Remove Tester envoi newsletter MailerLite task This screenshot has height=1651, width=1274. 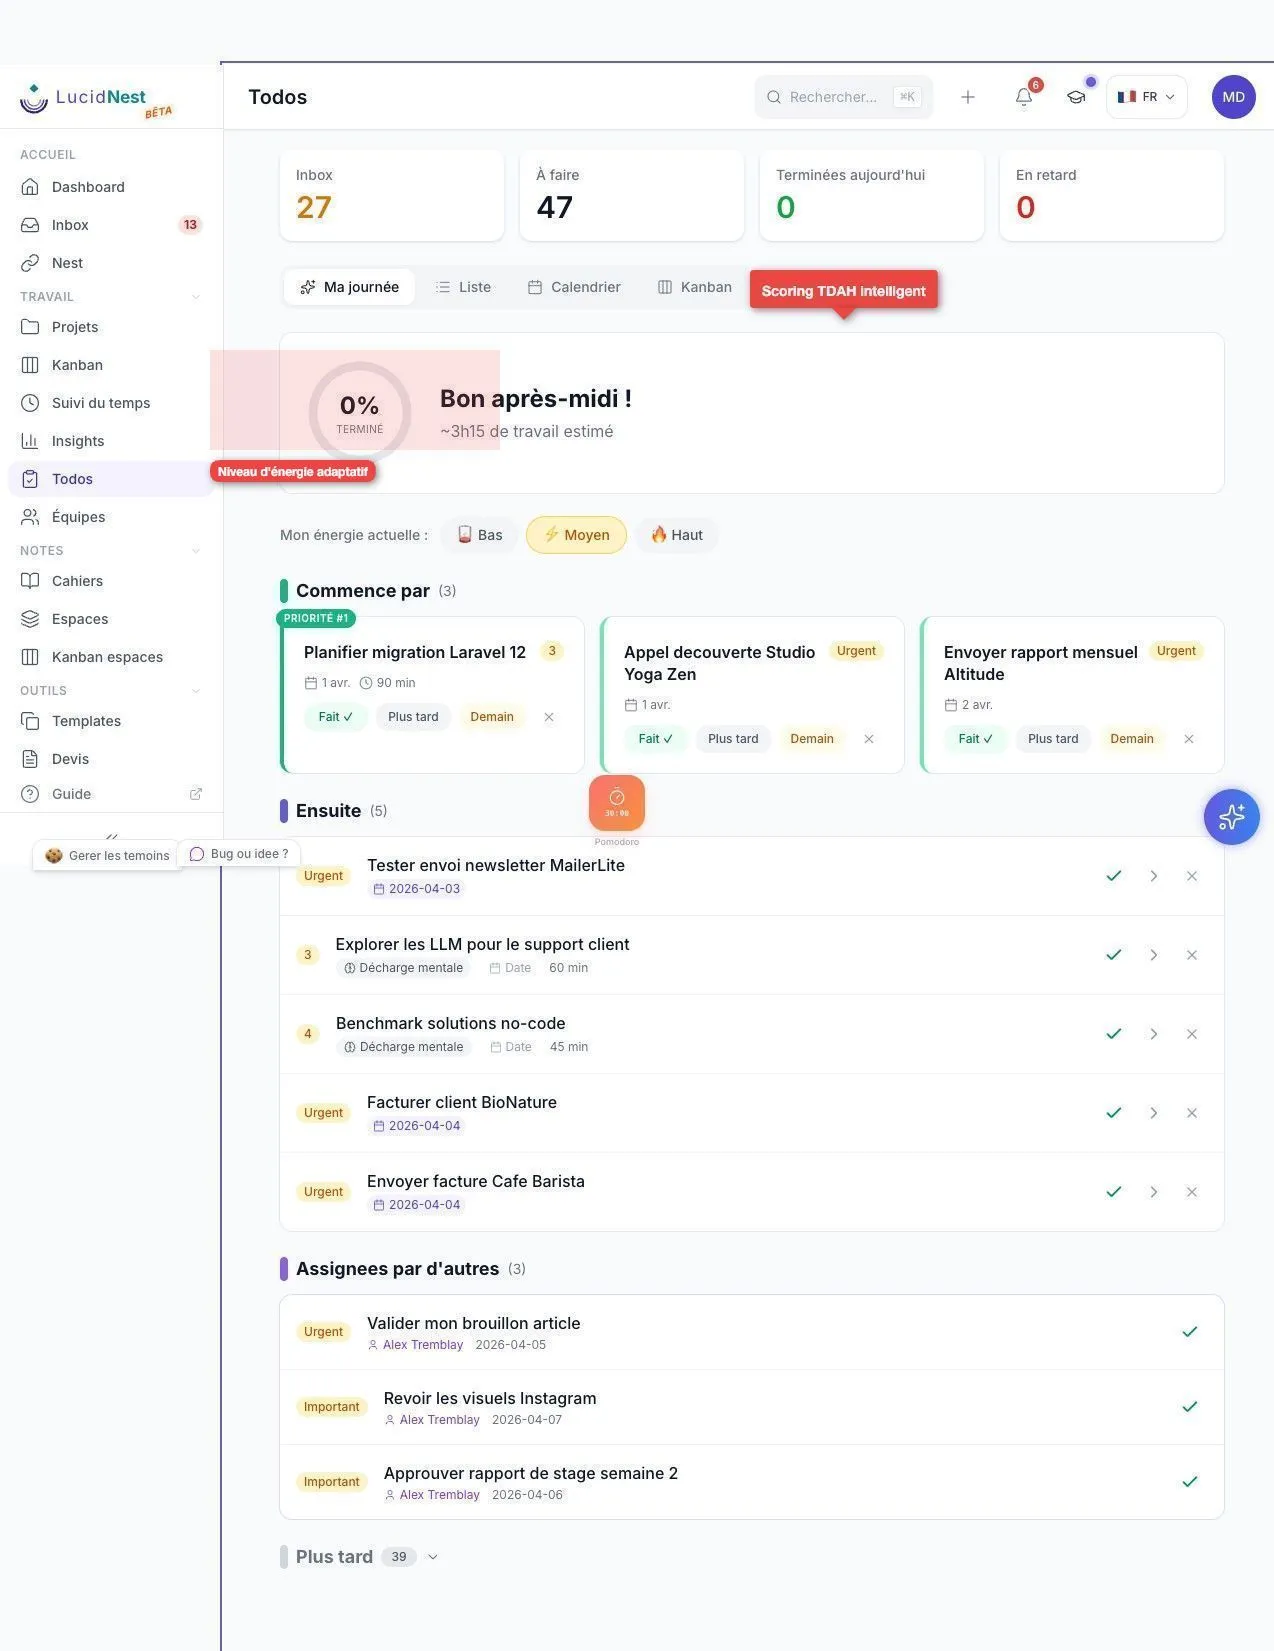[x=1192, y=876]
